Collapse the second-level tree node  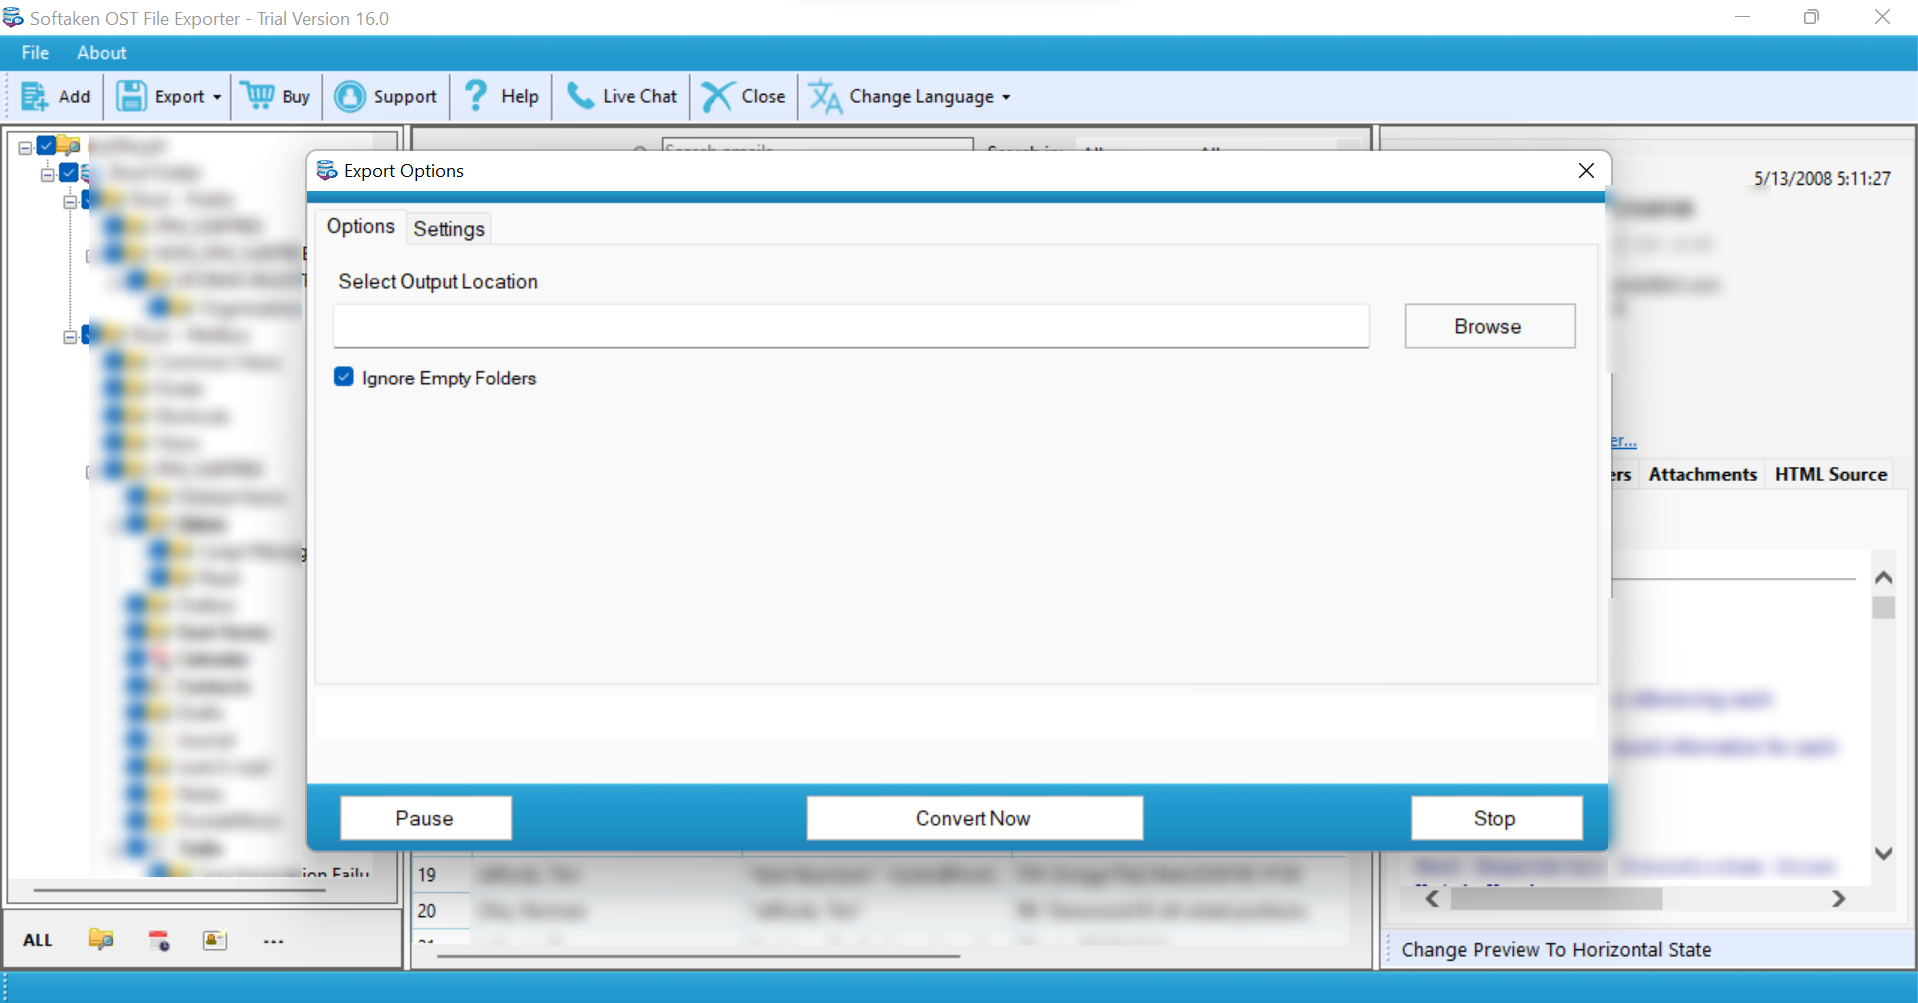coord(47,174)
